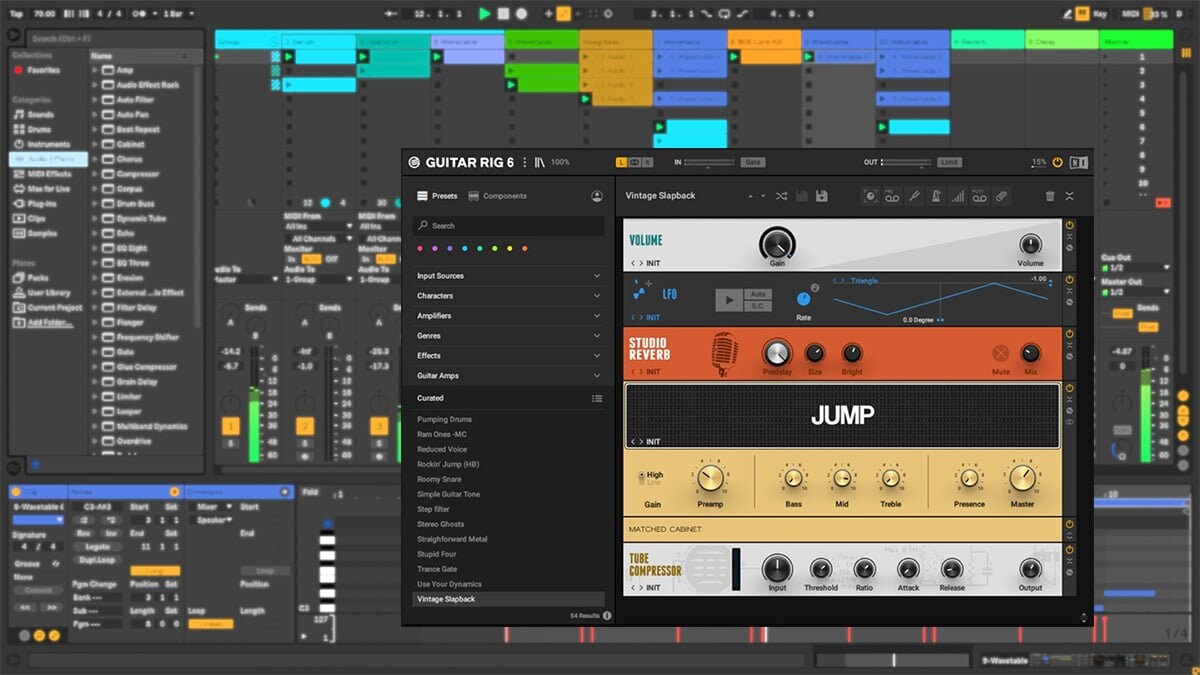Toggle power on the Jump amp module

point(1069,388)
